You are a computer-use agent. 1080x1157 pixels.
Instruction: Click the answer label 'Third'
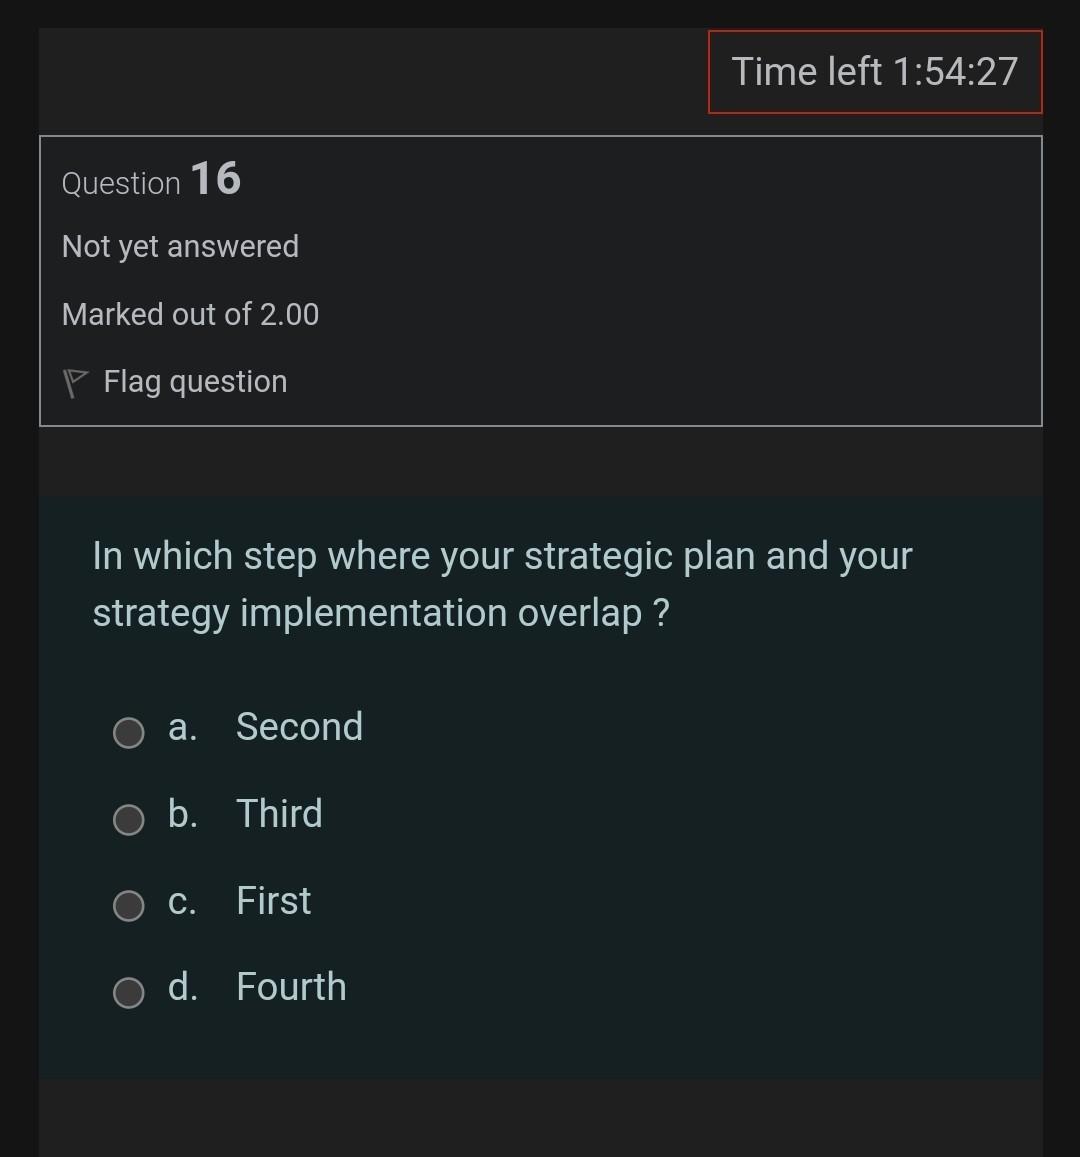coord(280,815)
